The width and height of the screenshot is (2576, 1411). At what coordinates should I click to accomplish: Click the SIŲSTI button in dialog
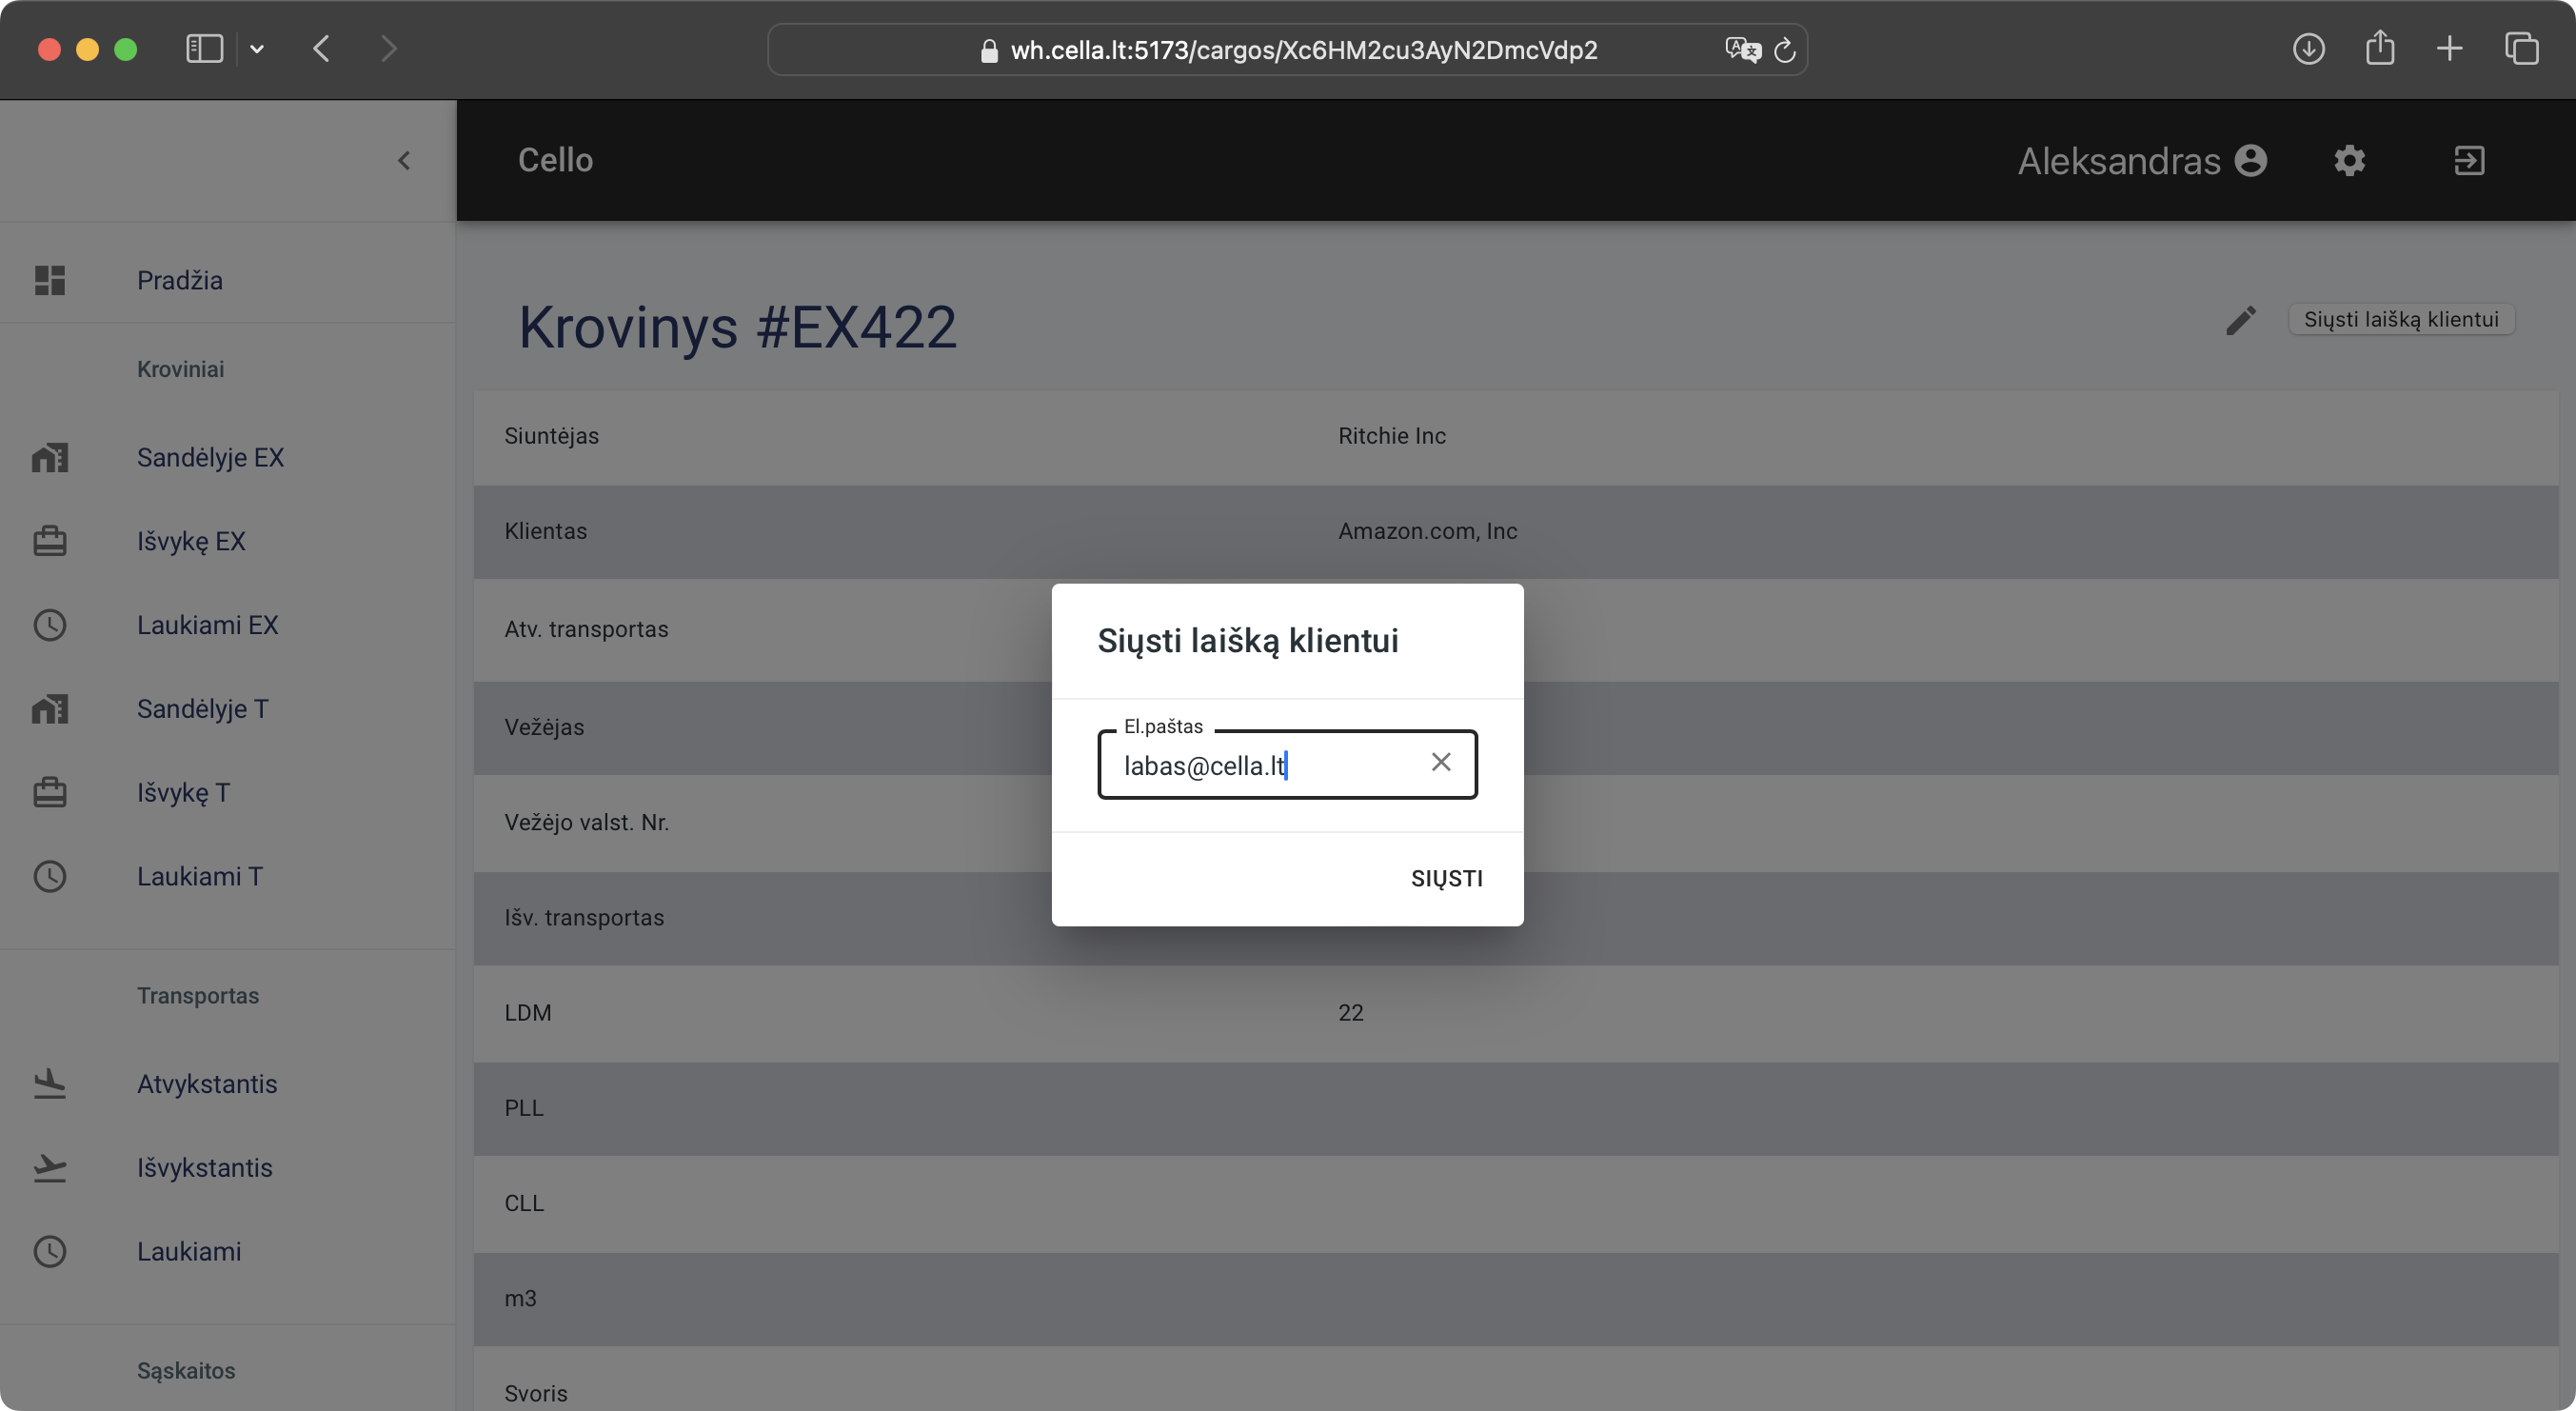[1446, 878]
